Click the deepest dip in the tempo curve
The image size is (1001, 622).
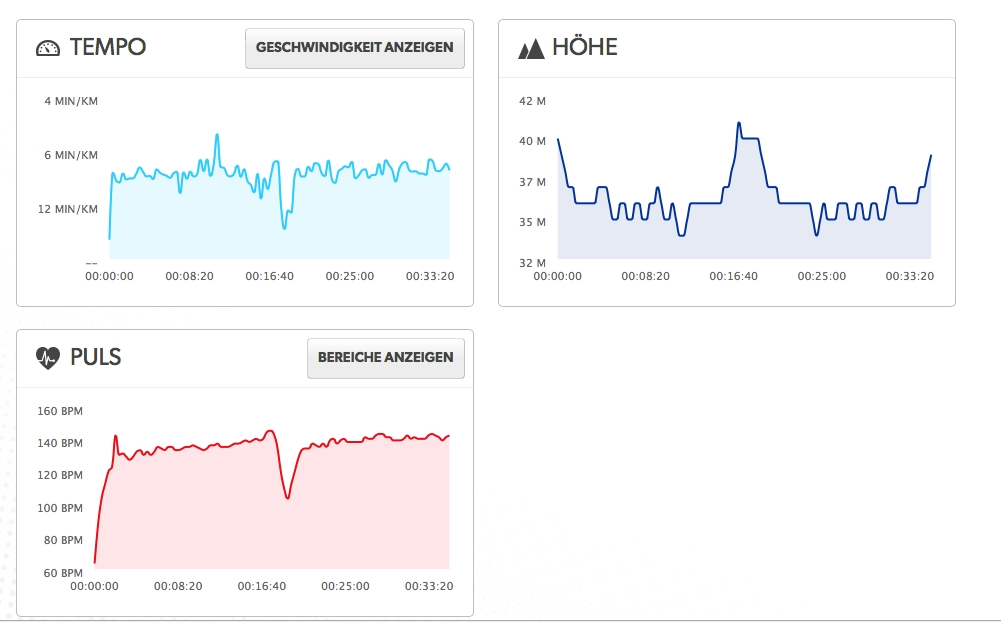(x=284, y=227)
